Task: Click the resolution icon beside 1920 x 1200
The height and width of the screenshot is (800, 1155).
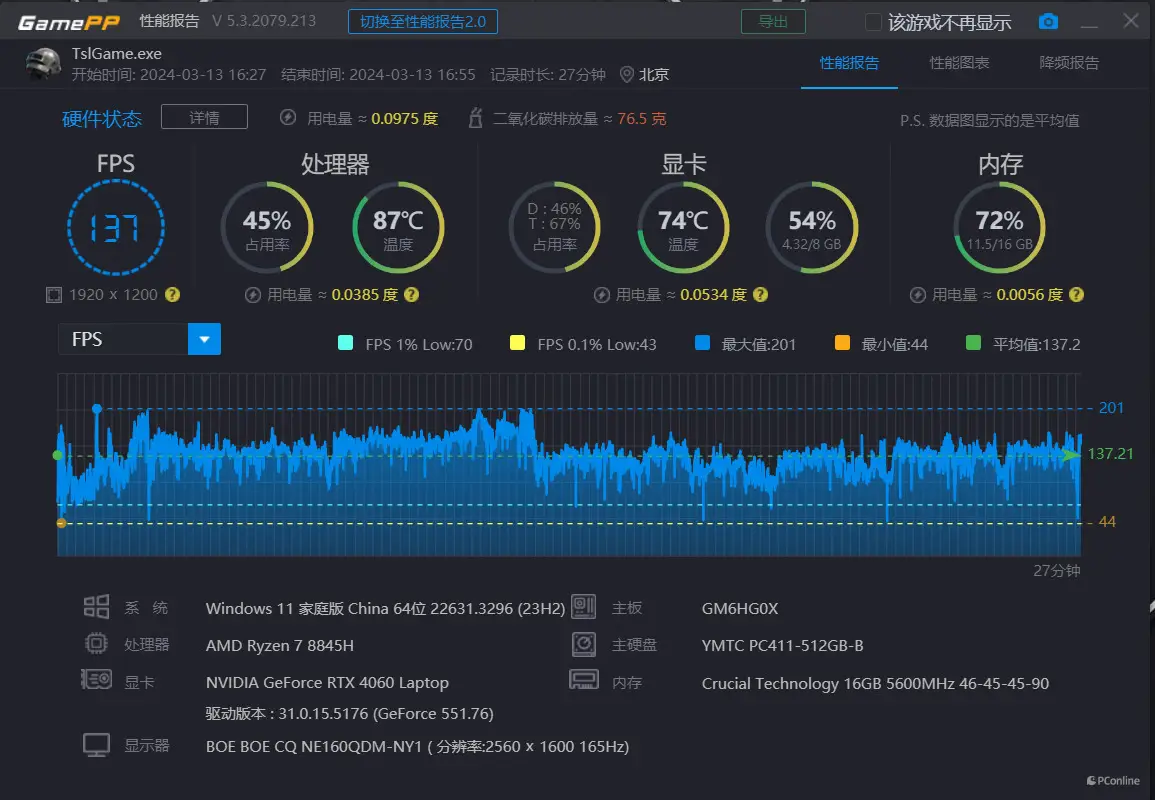Action: pyautogui.click(x=54, y=295)
